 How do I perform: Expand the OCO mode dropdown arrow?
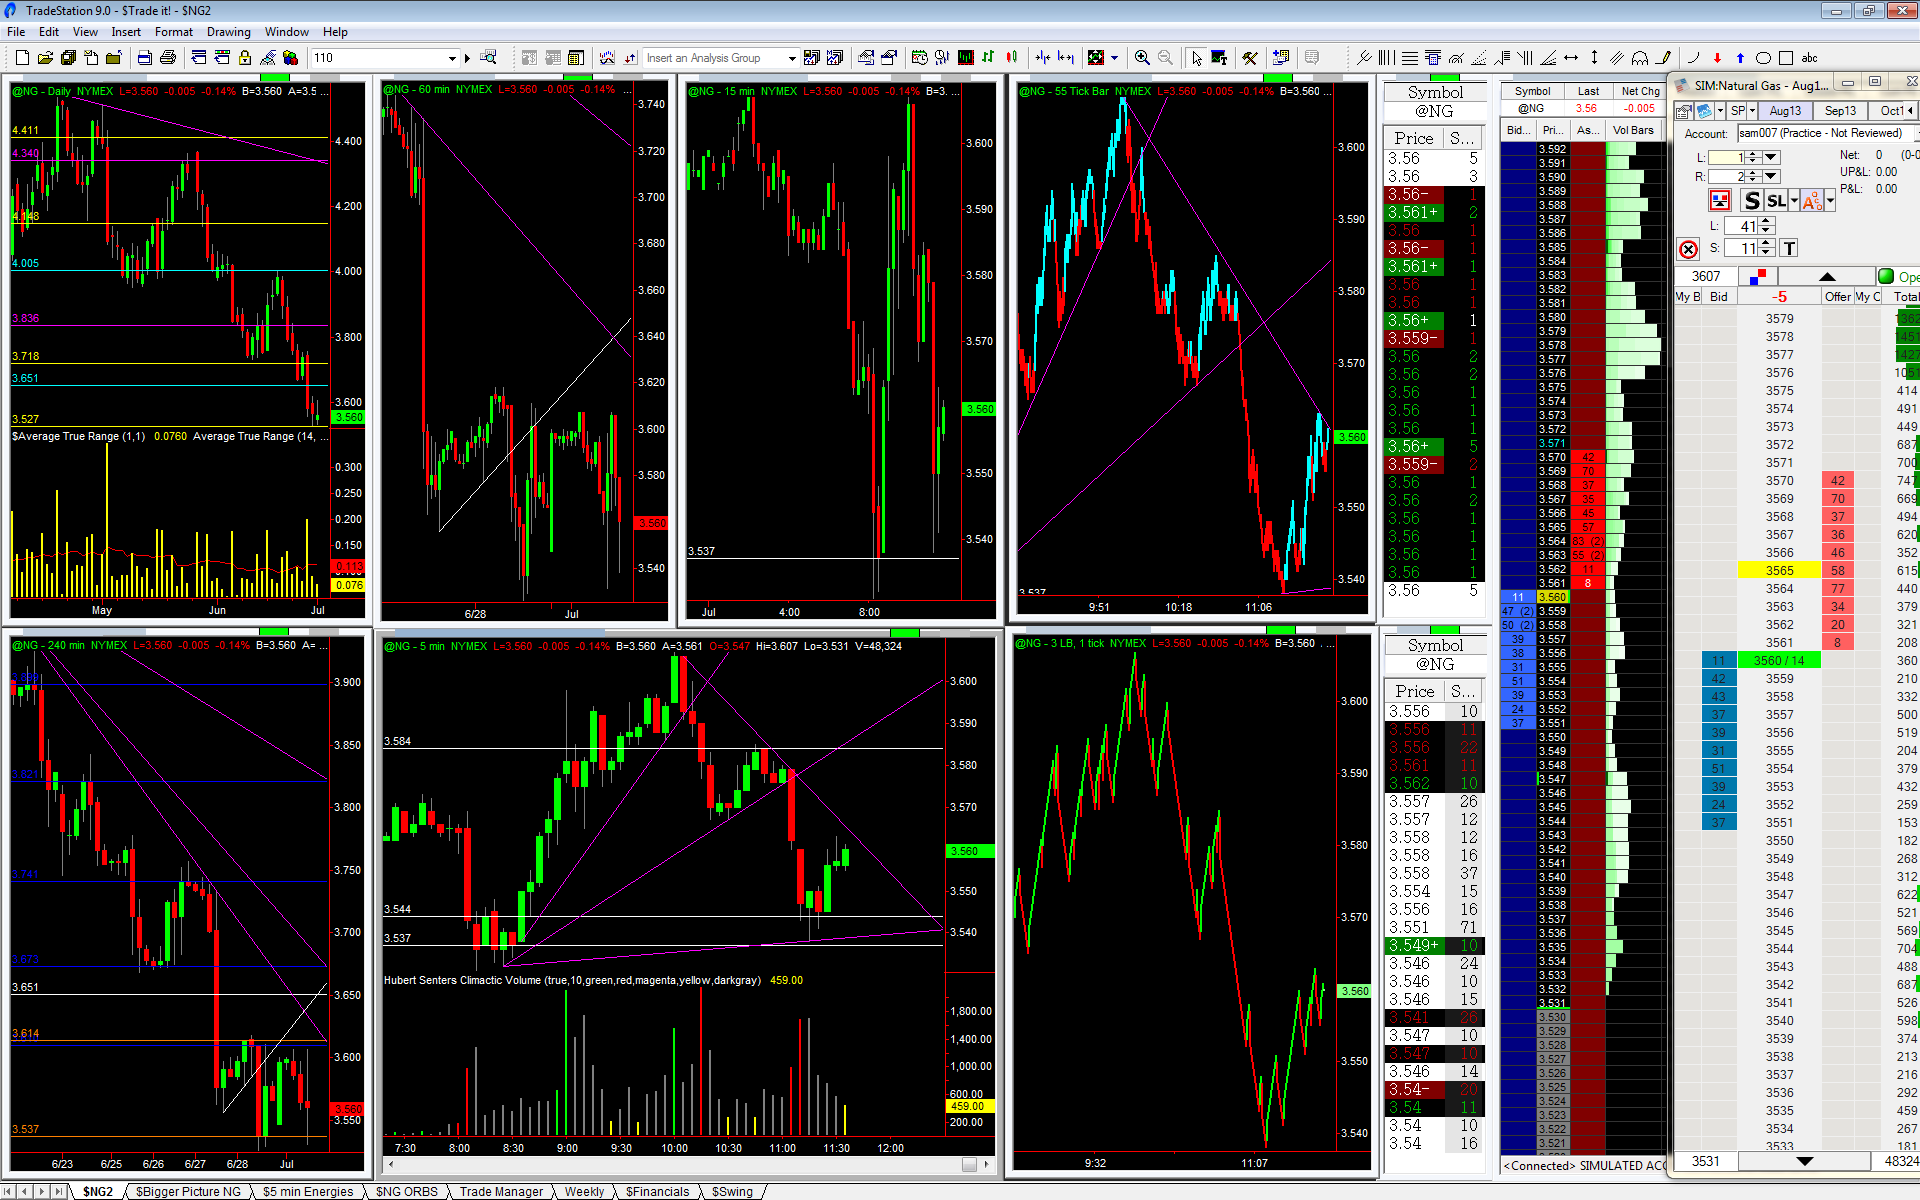coord(1830,200)
